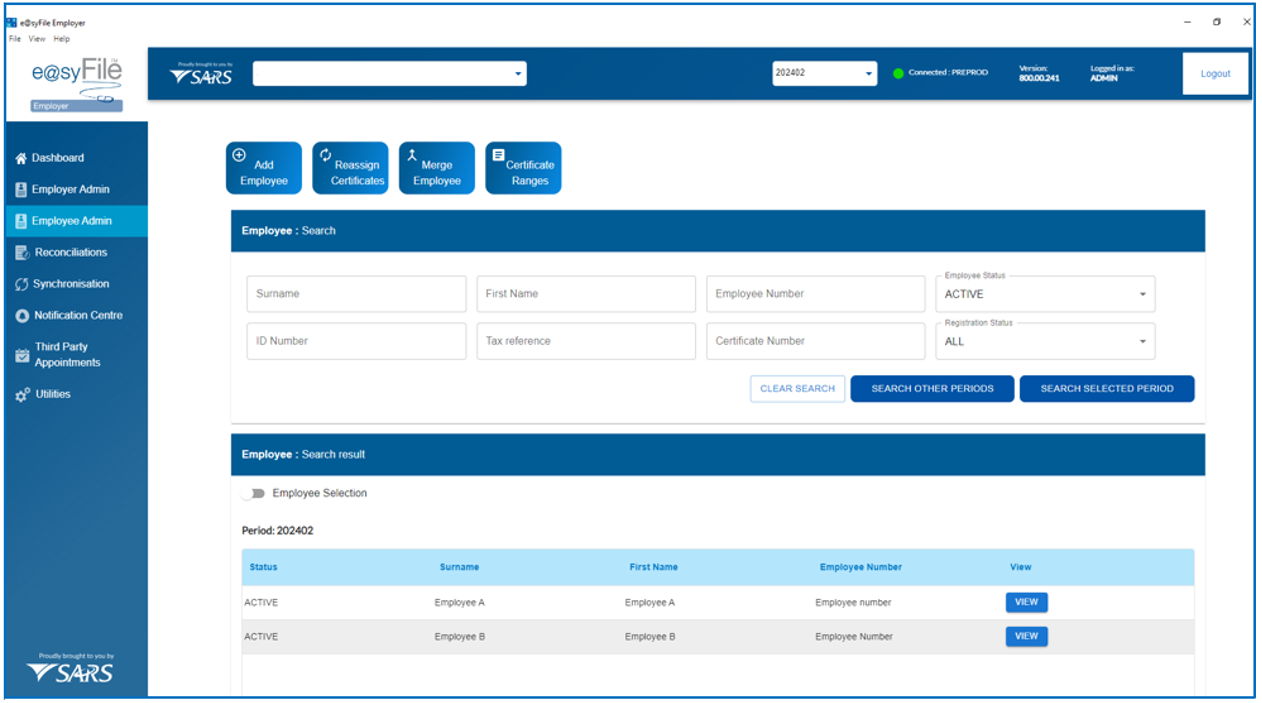Open the employer selection dropdown in header

pos(517,74)
